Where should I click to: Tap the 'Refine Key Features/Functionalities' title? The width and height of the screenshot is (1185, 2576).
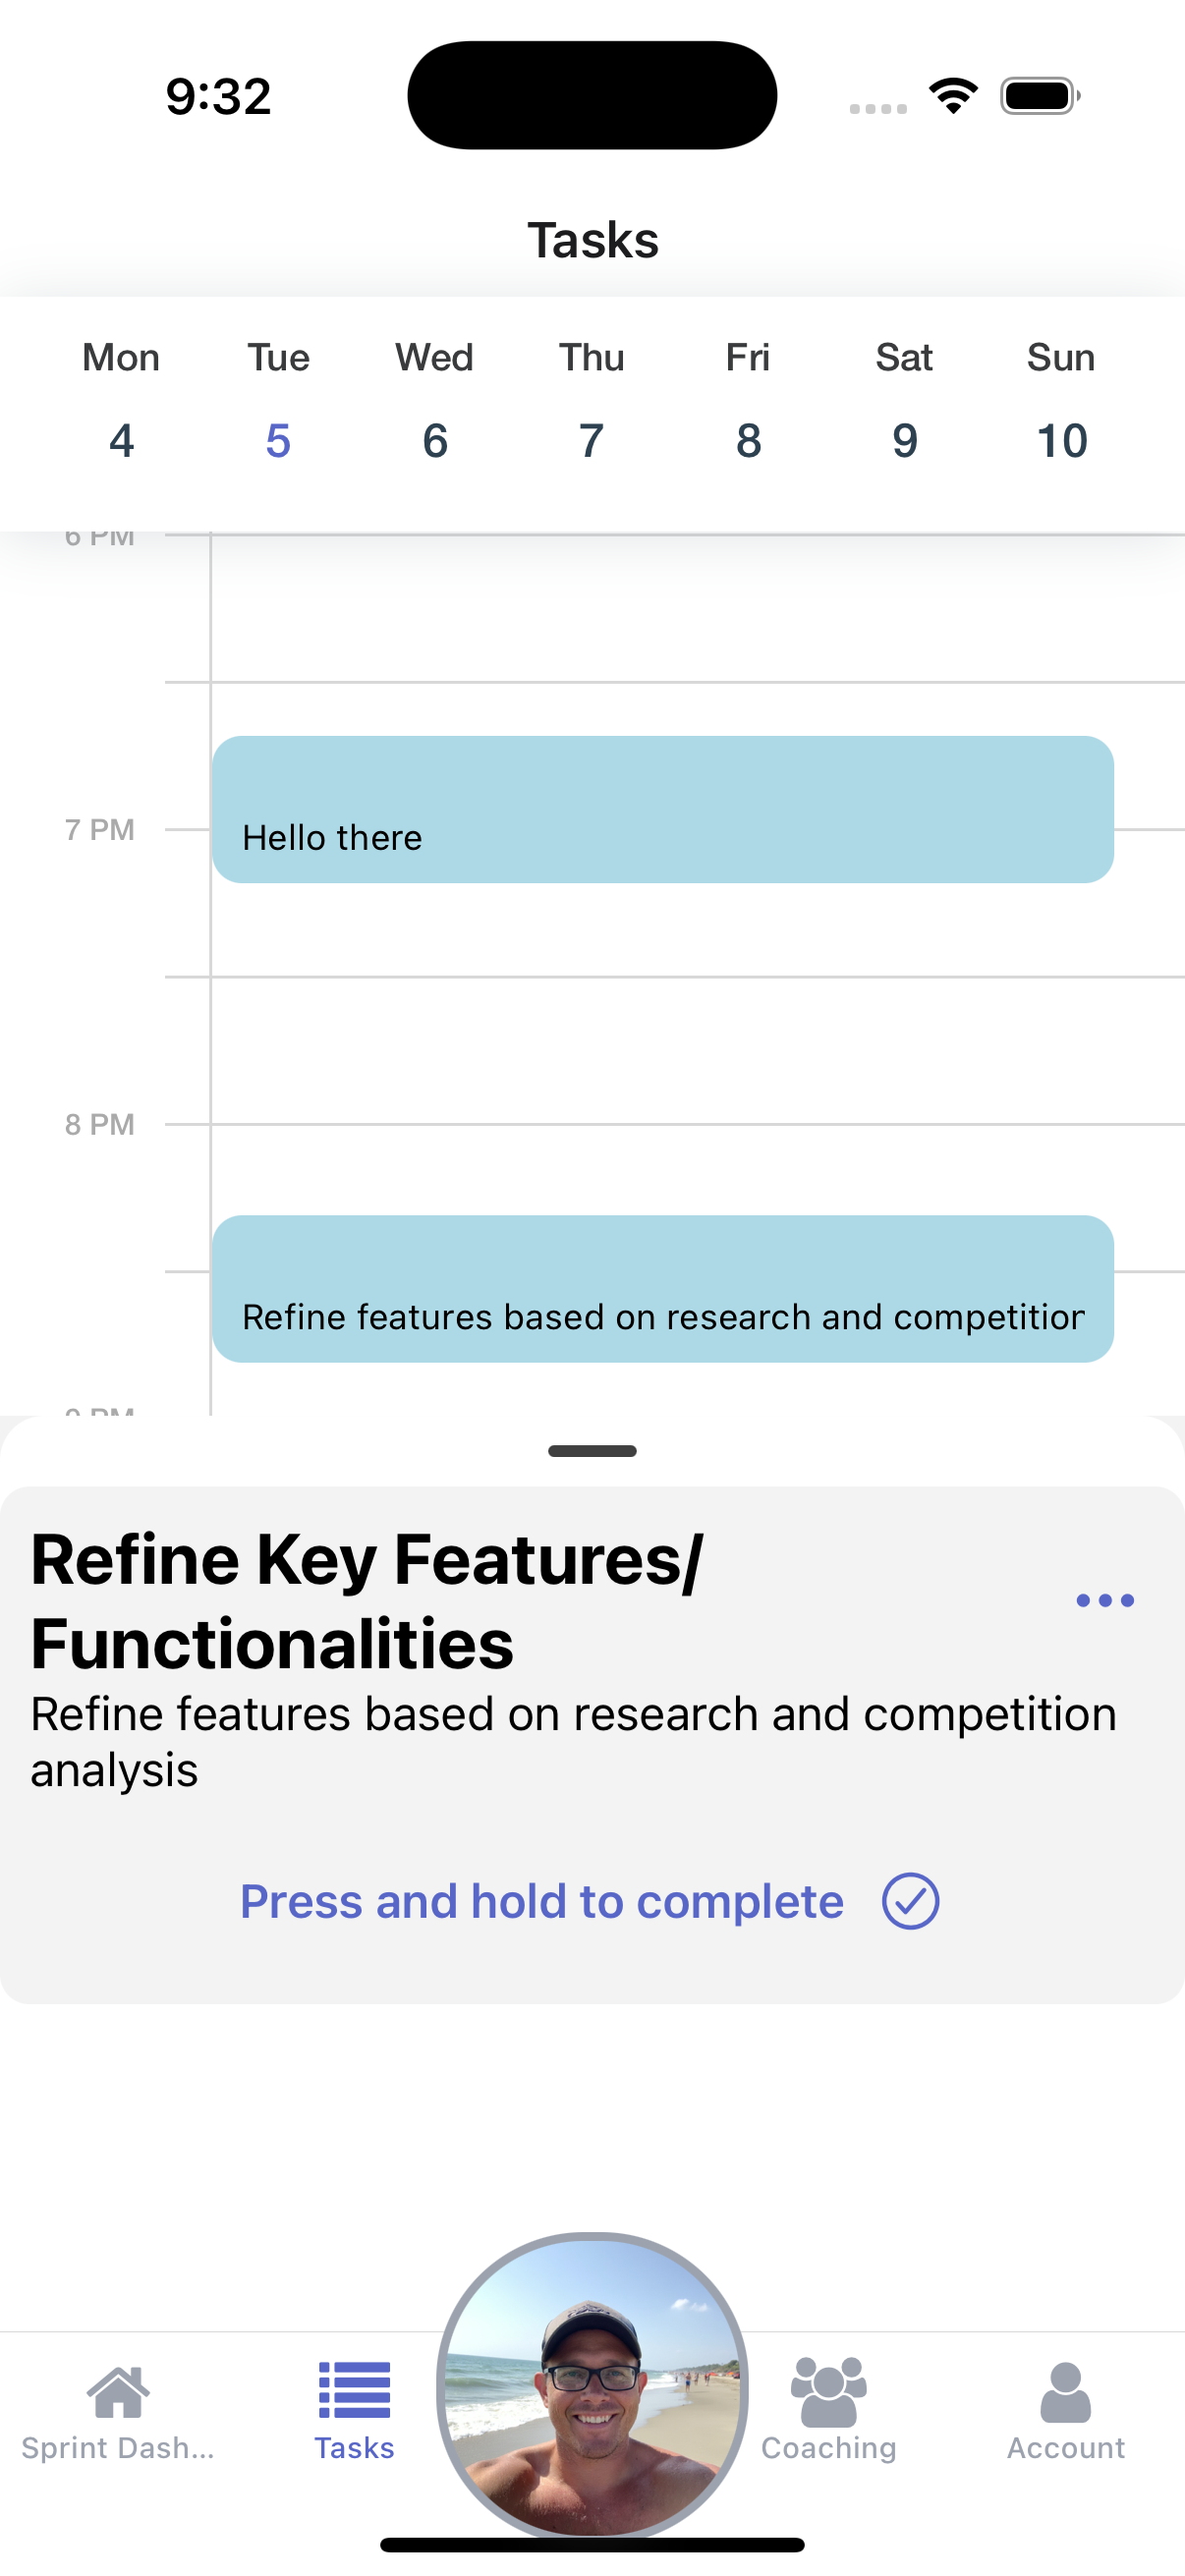click(x=367, y=1602)
